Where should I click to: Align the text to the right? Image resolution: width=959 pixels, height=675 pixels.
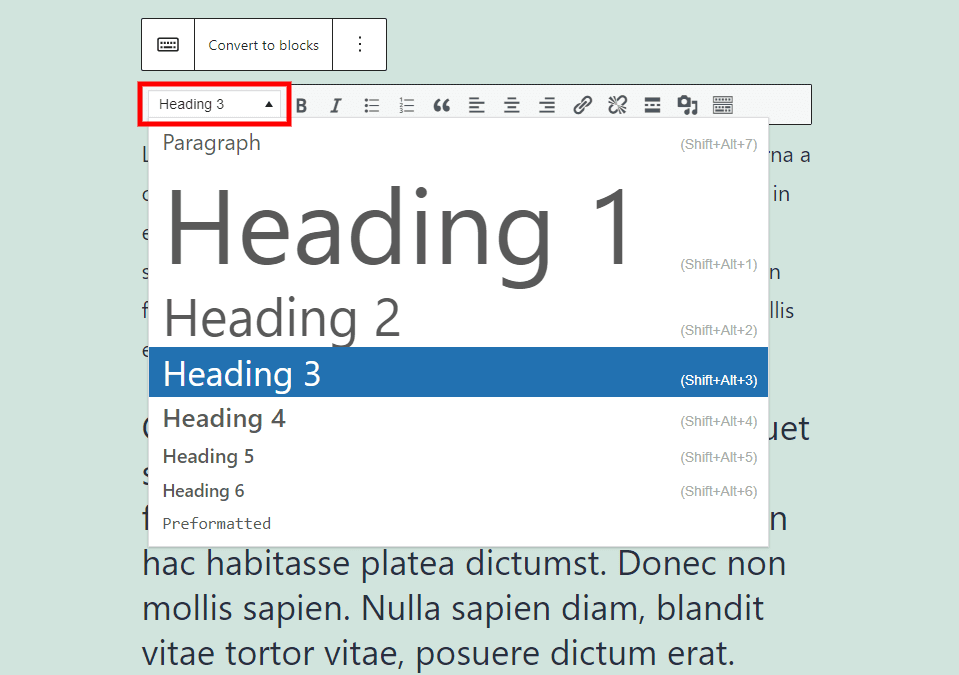point(546,105)
